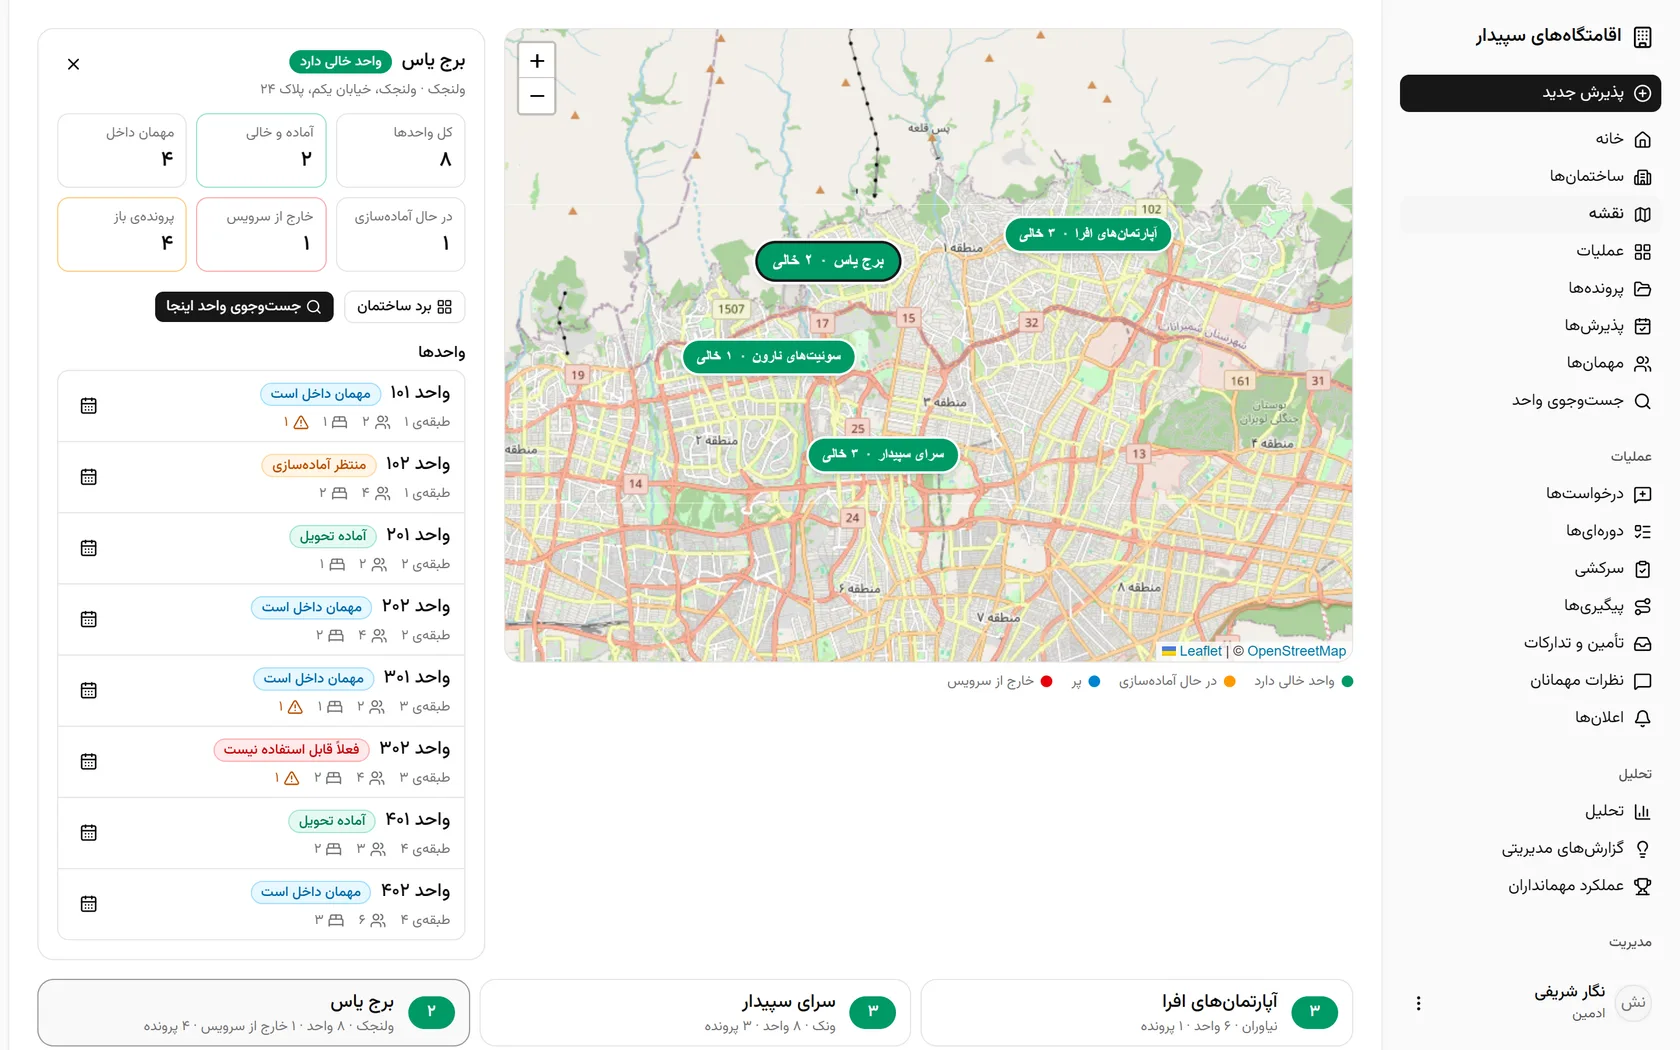Click the map zoom out minus button

537,96
